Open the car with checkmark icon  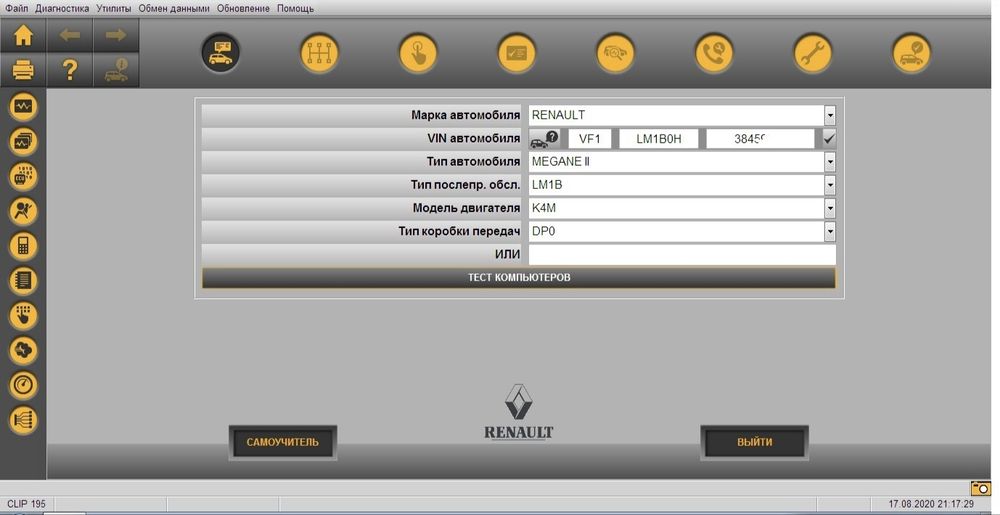(x=911, y=53)
